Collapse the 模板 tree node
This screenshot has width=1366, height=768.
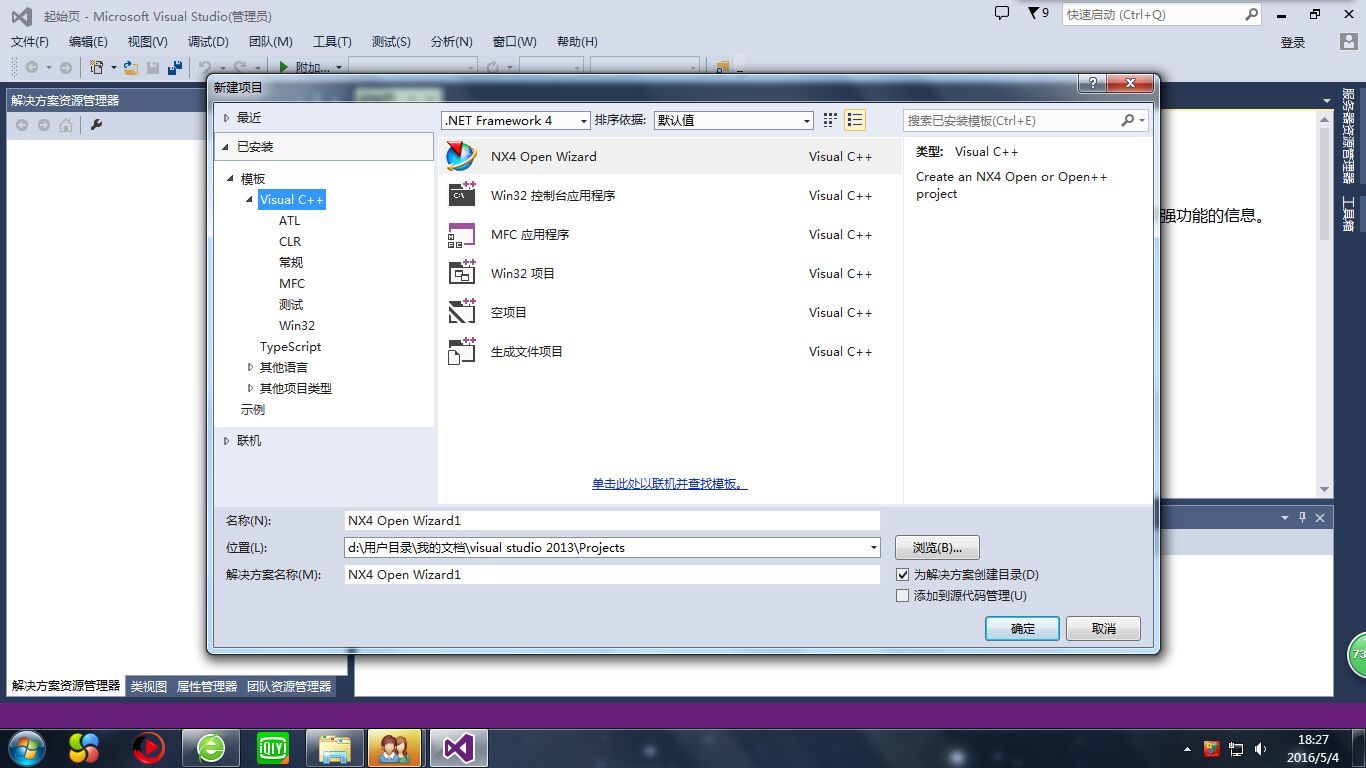(x=231, y=178)
